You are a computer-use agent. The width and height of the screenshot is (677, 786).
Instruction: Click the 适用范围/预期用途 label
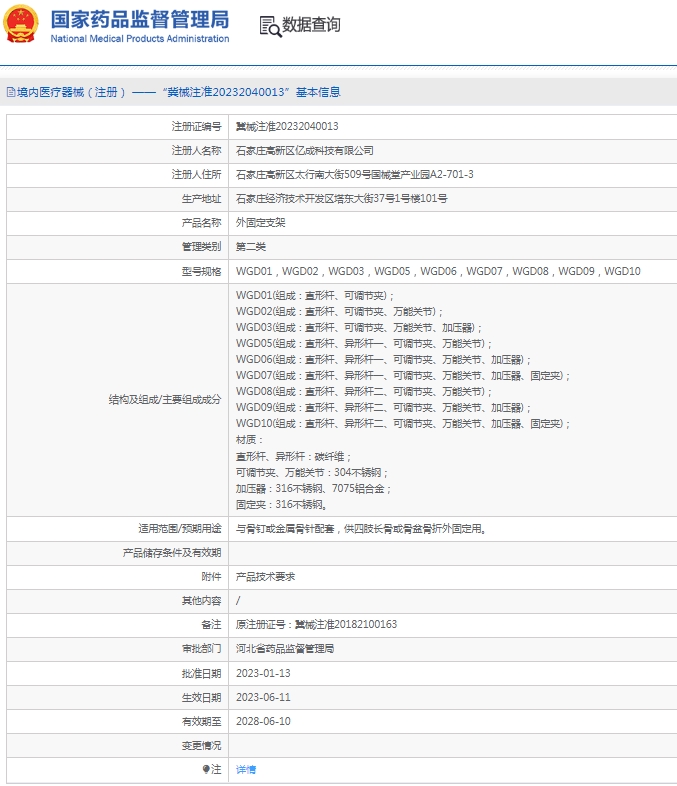[180, 529]
